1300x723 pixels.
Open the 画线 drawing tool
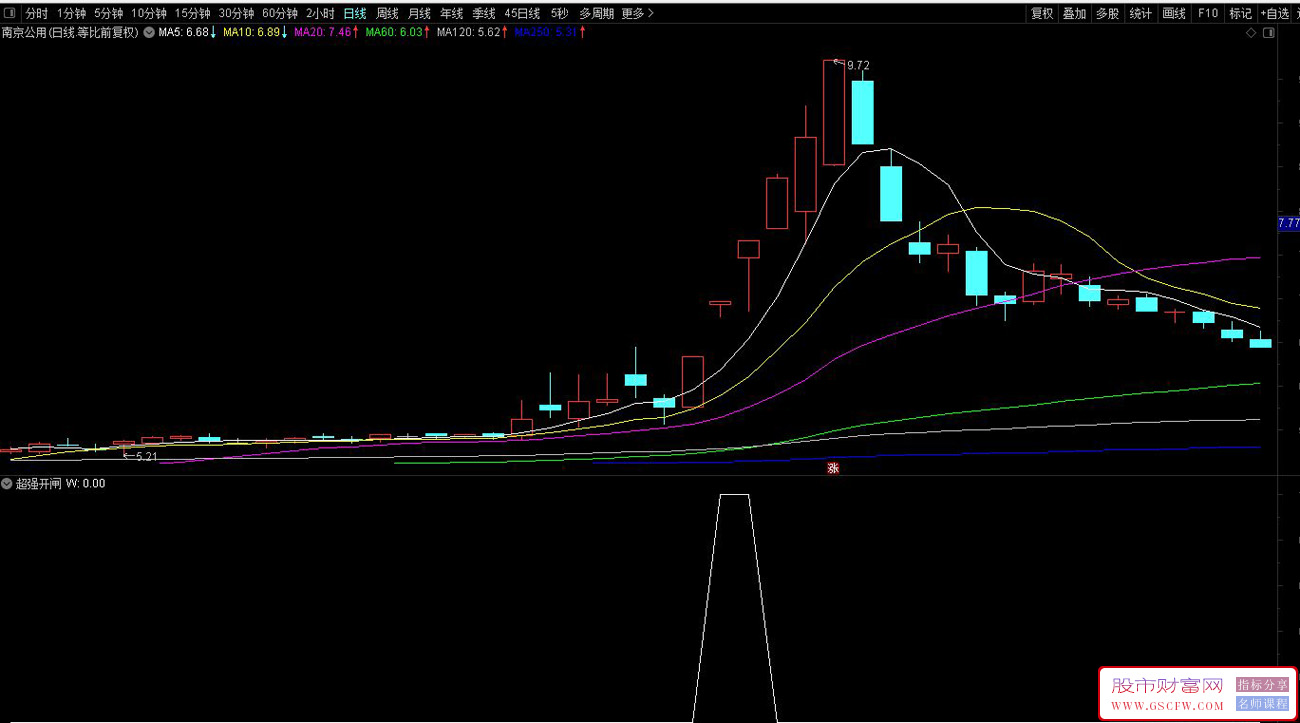(x=1174, y=13)
